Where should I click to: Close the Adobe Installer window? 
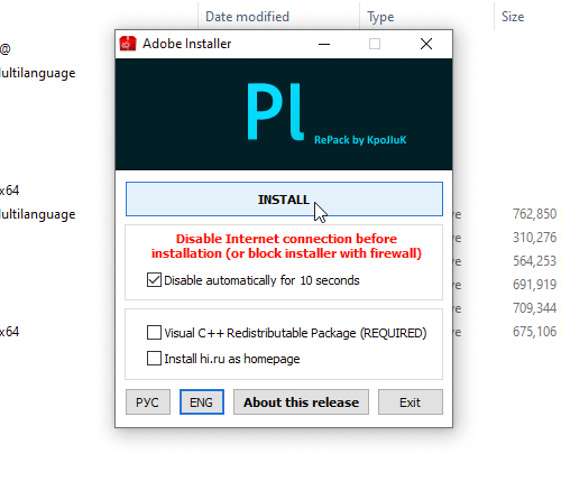426,44
